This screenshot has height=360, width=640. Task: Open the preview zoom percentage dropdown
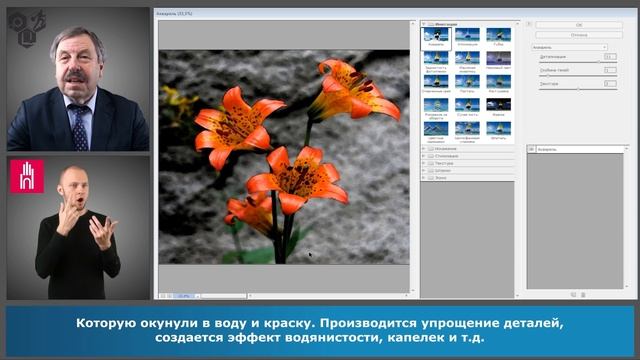(198, 296)
